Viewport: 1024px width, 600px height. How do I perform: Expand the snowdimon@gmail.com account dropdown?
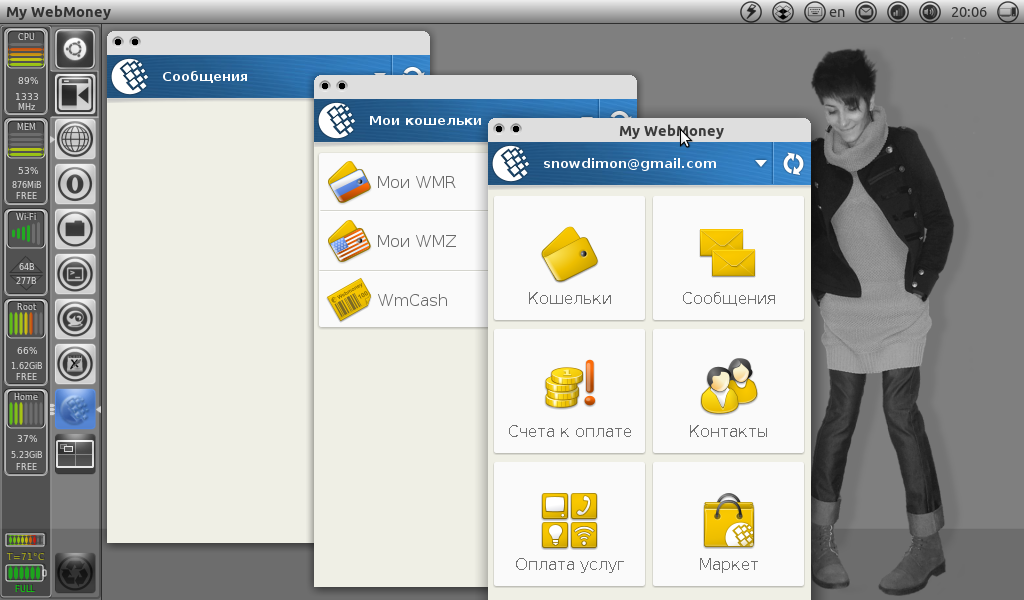pyautogui.click(x=761, y=163)
